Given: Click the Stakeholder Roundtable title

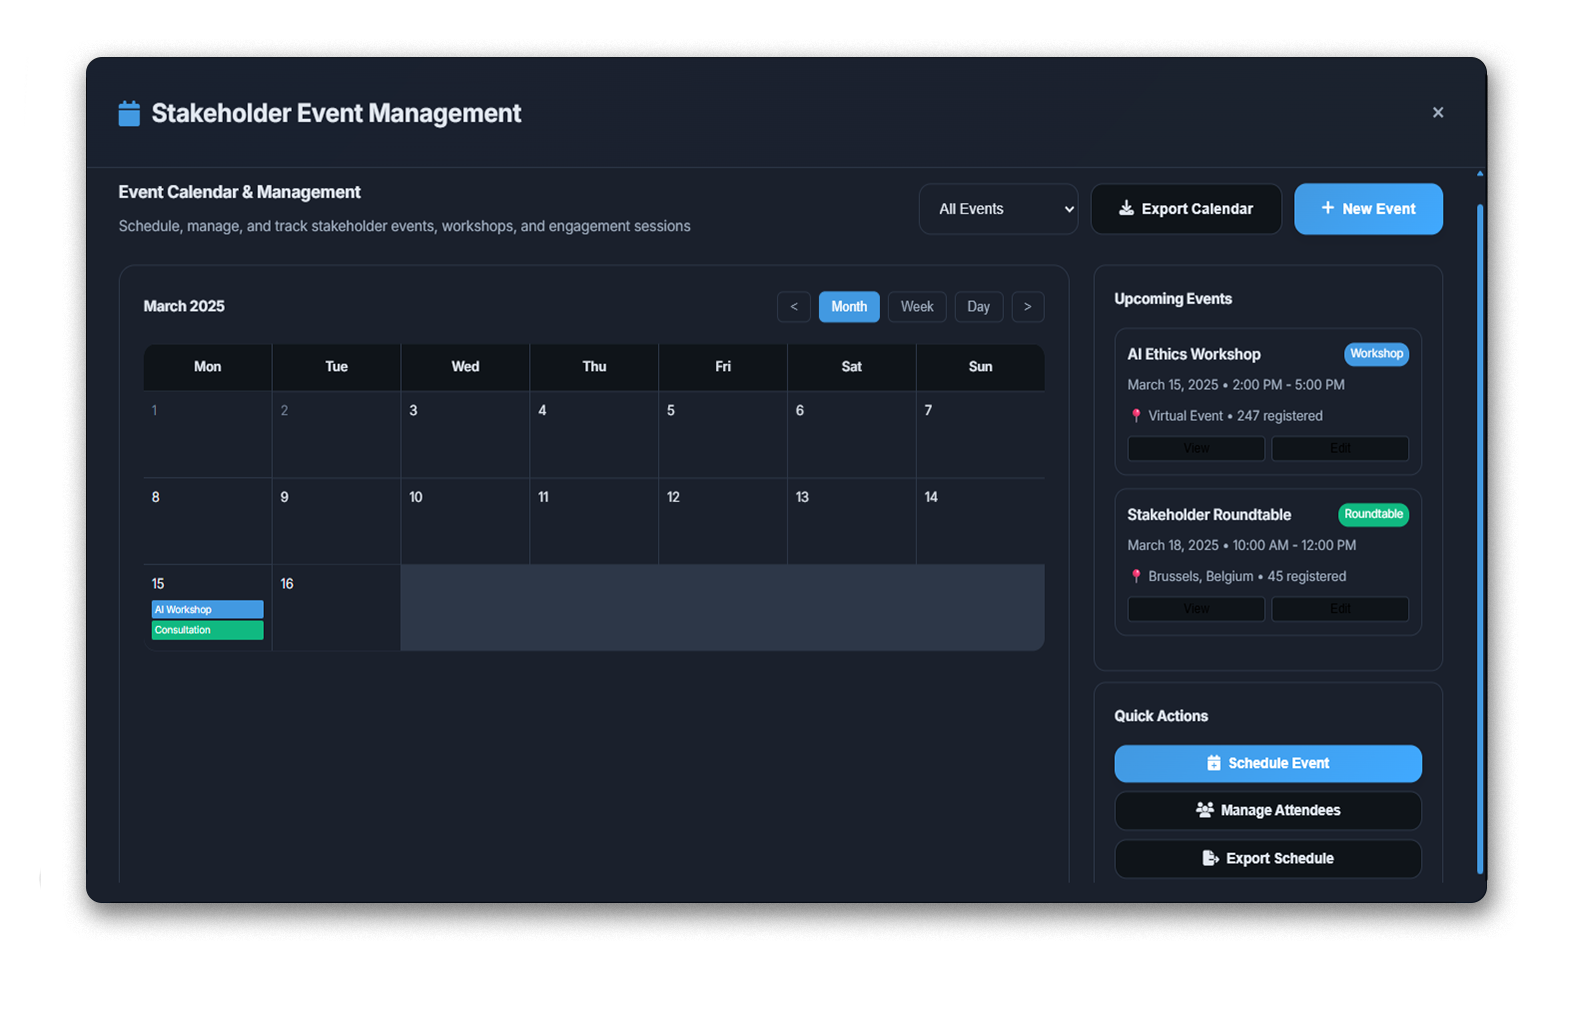Looking at the screenshot, I should point(1209,515).
